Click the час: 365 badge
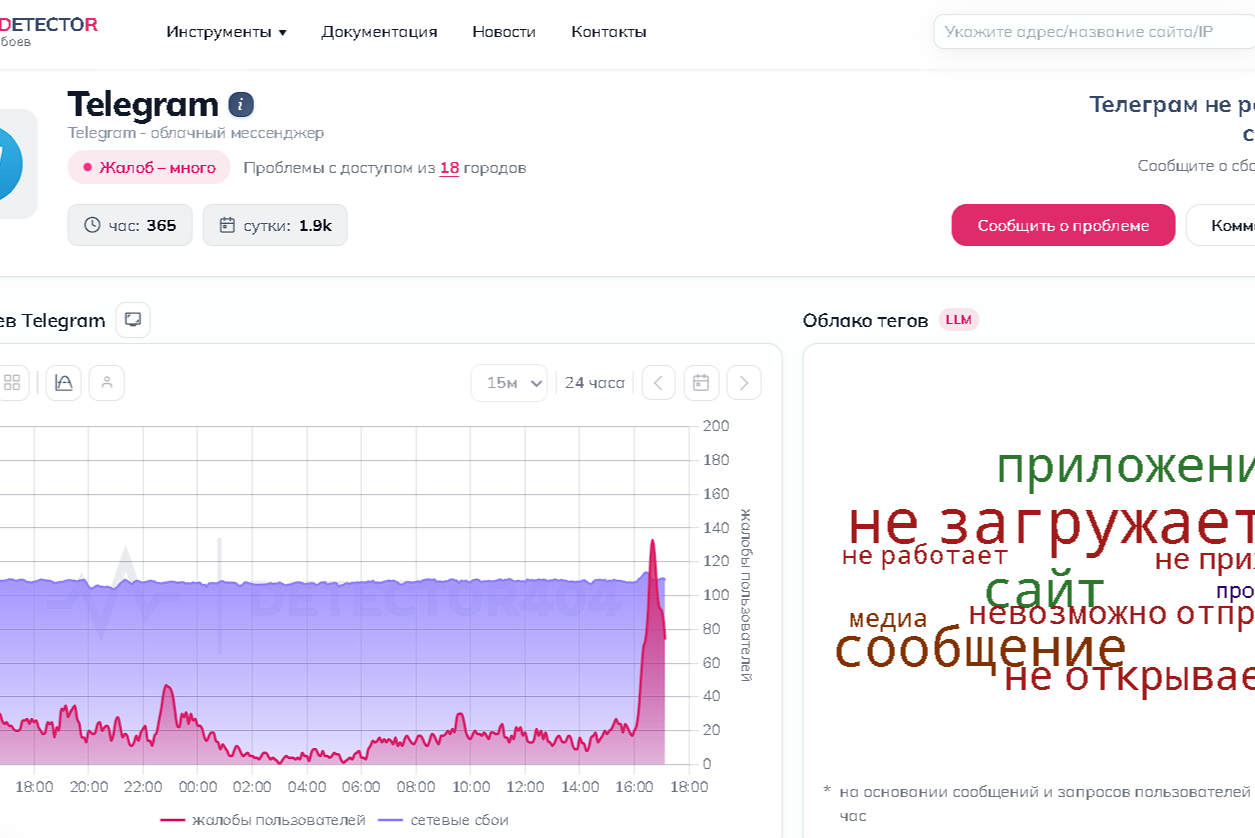Screen dimensions: 1255x838 [x=130, y=225]
